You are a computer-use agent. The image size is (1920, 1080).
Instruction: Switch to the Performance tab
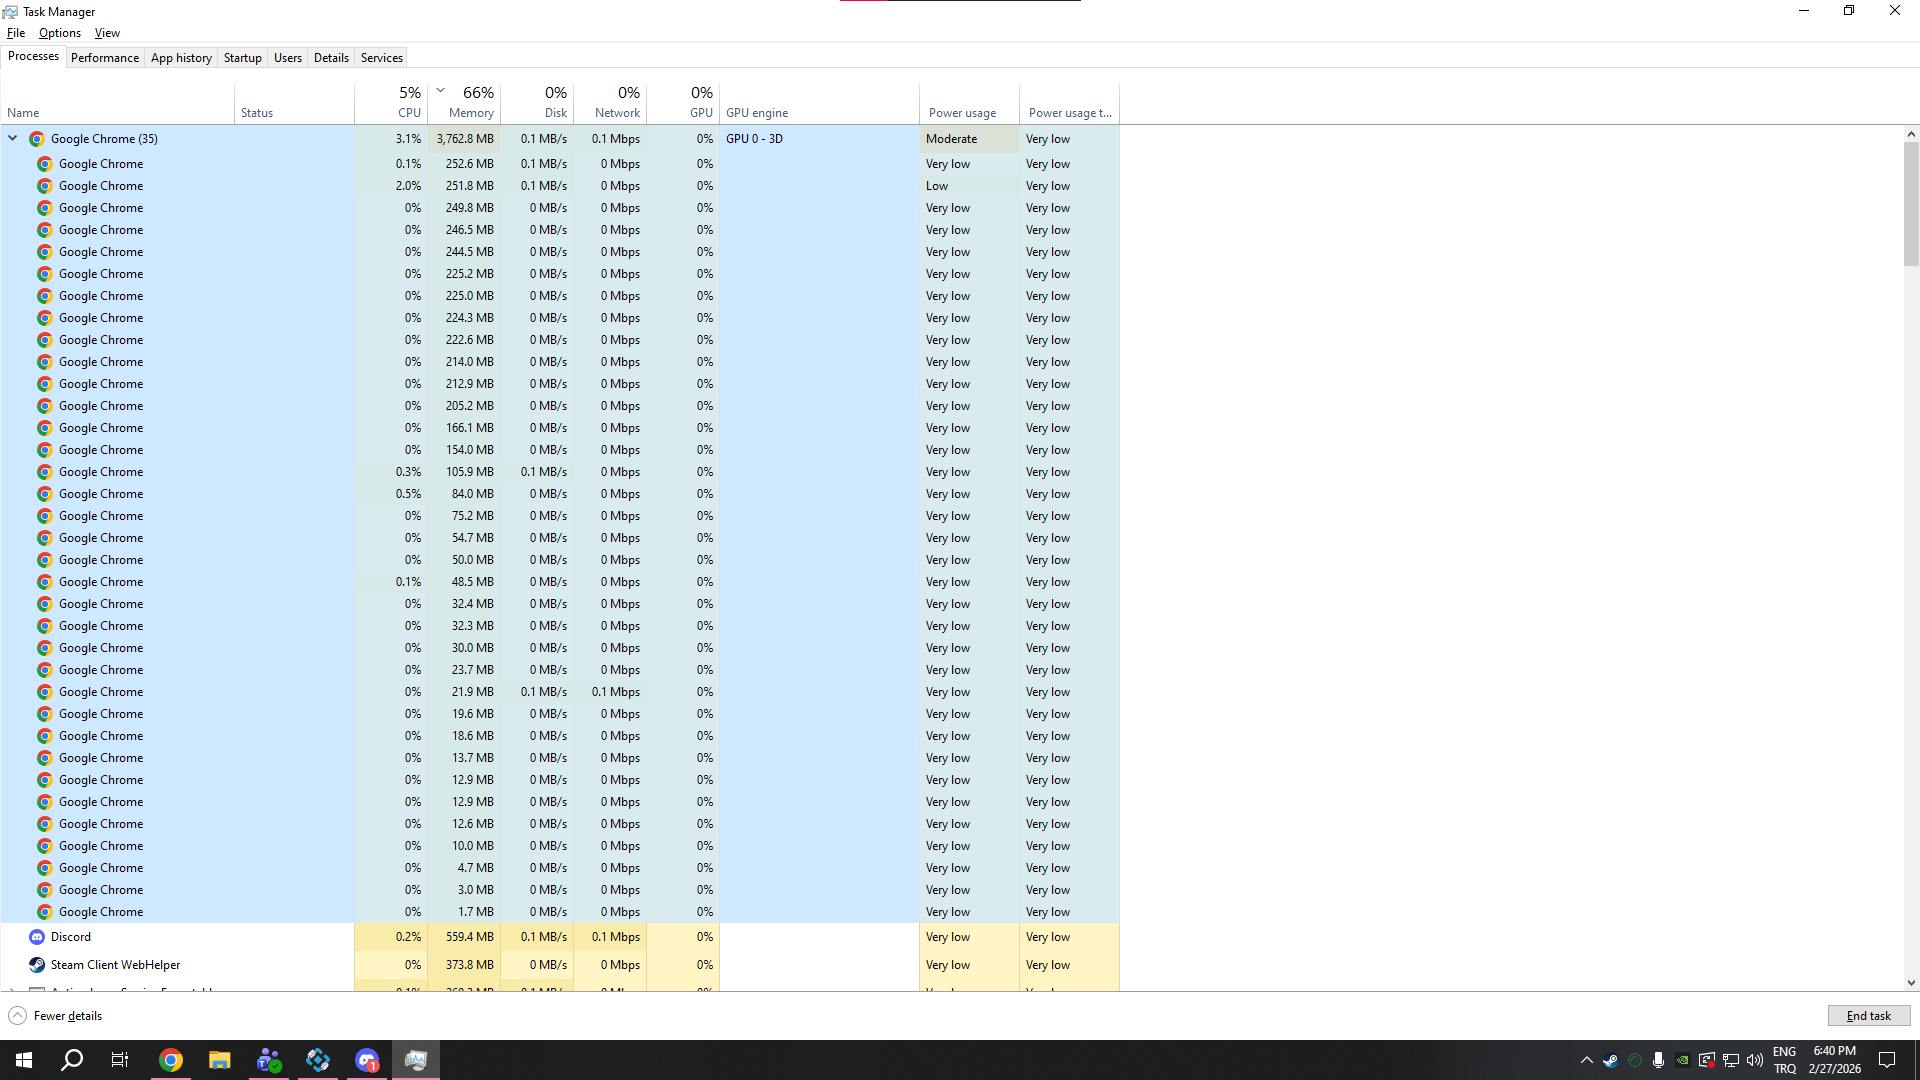click(105, 58)
